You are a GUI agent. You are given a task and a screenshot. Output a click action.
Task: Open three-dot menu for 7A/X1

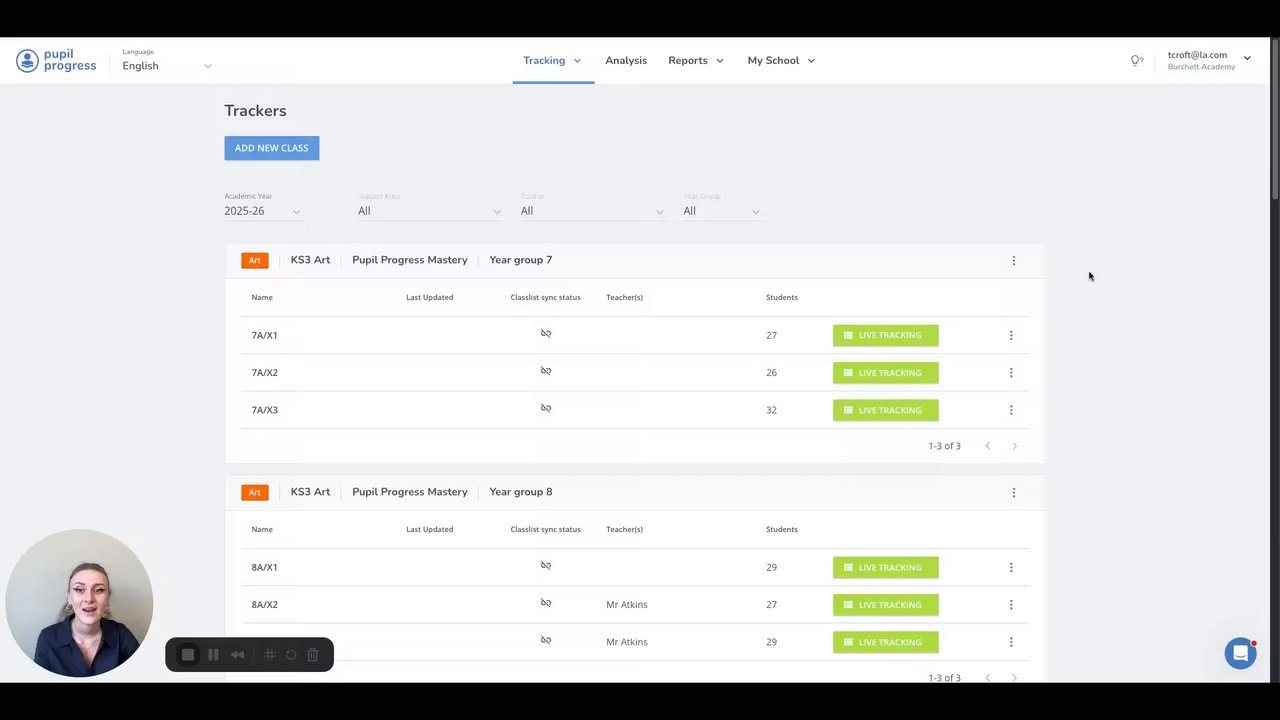point(1011,335)
